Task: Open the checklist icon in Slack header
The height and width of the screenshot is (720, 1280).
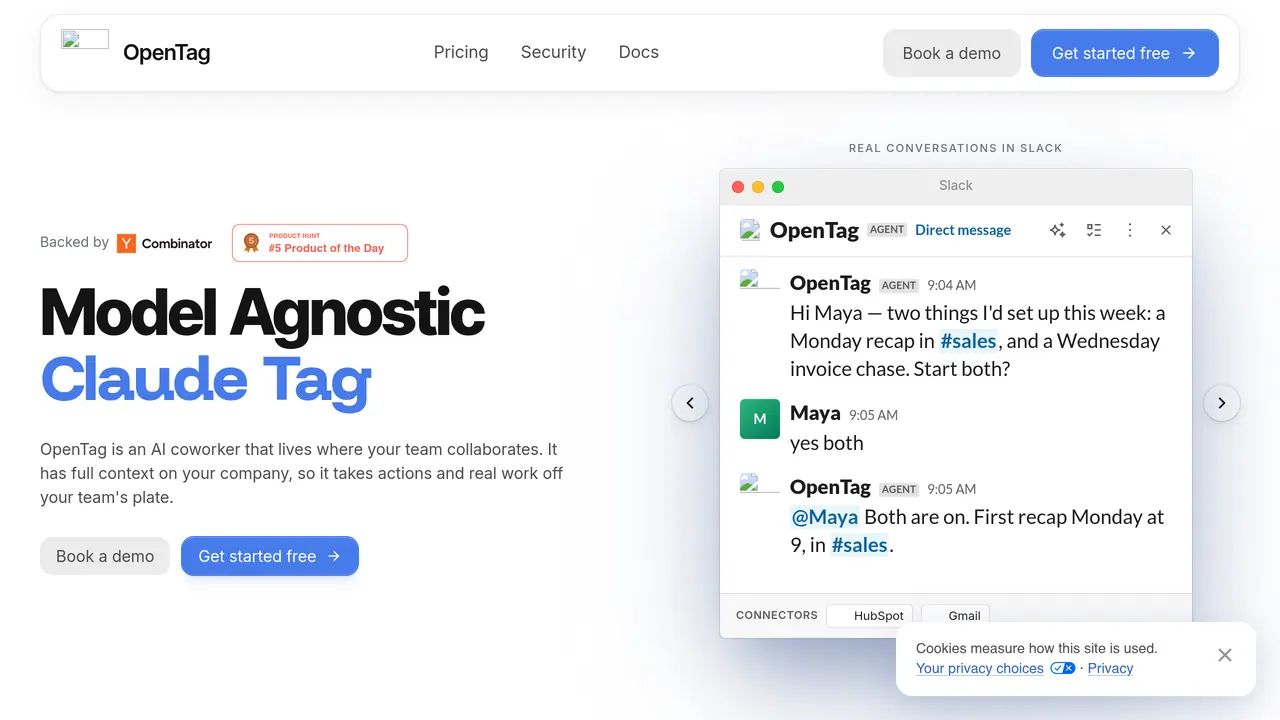Action: [1094, 230]
